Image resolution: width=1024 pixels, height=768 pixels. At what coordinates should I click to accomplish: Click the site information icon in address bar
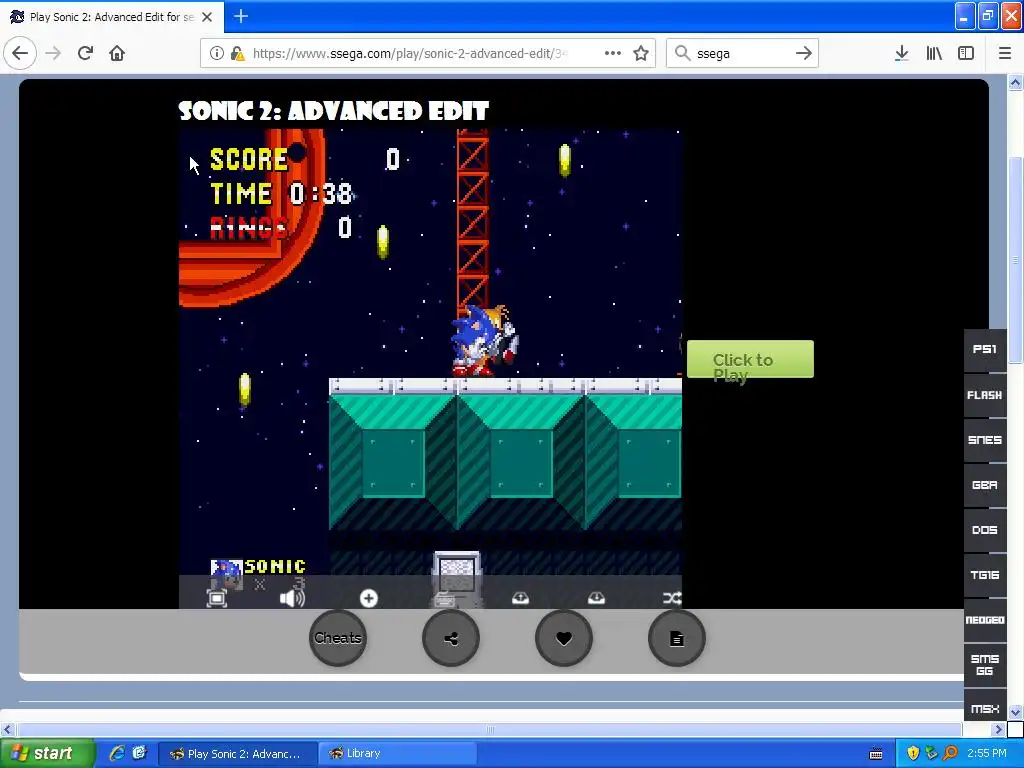point(217,53)
